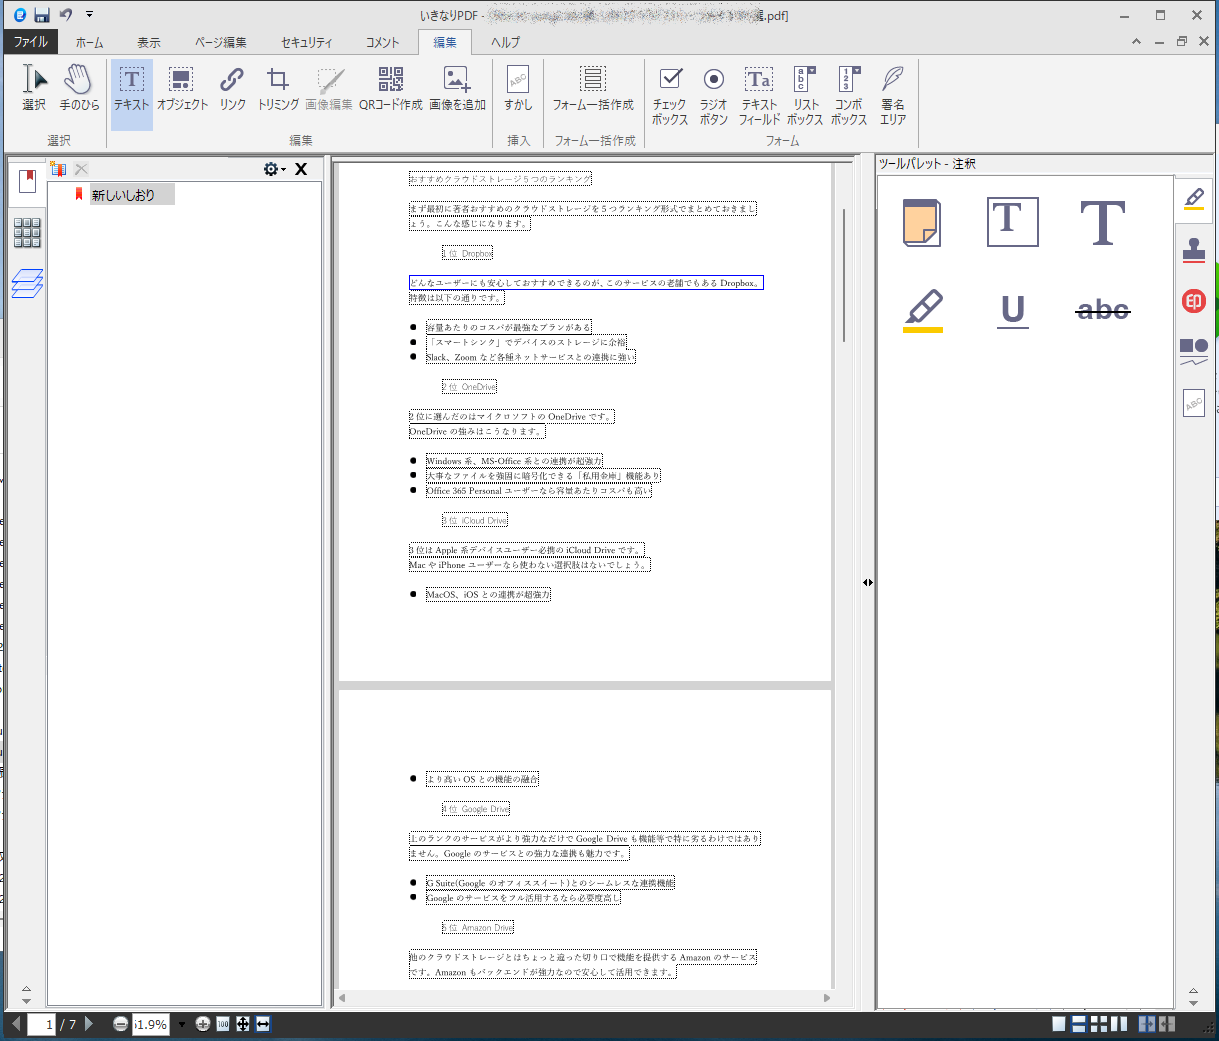Image resolution: width=1219 pixels, height=1041 pixels.
Task: Insert a テキストフィールド form field
Action: [759, 95]
